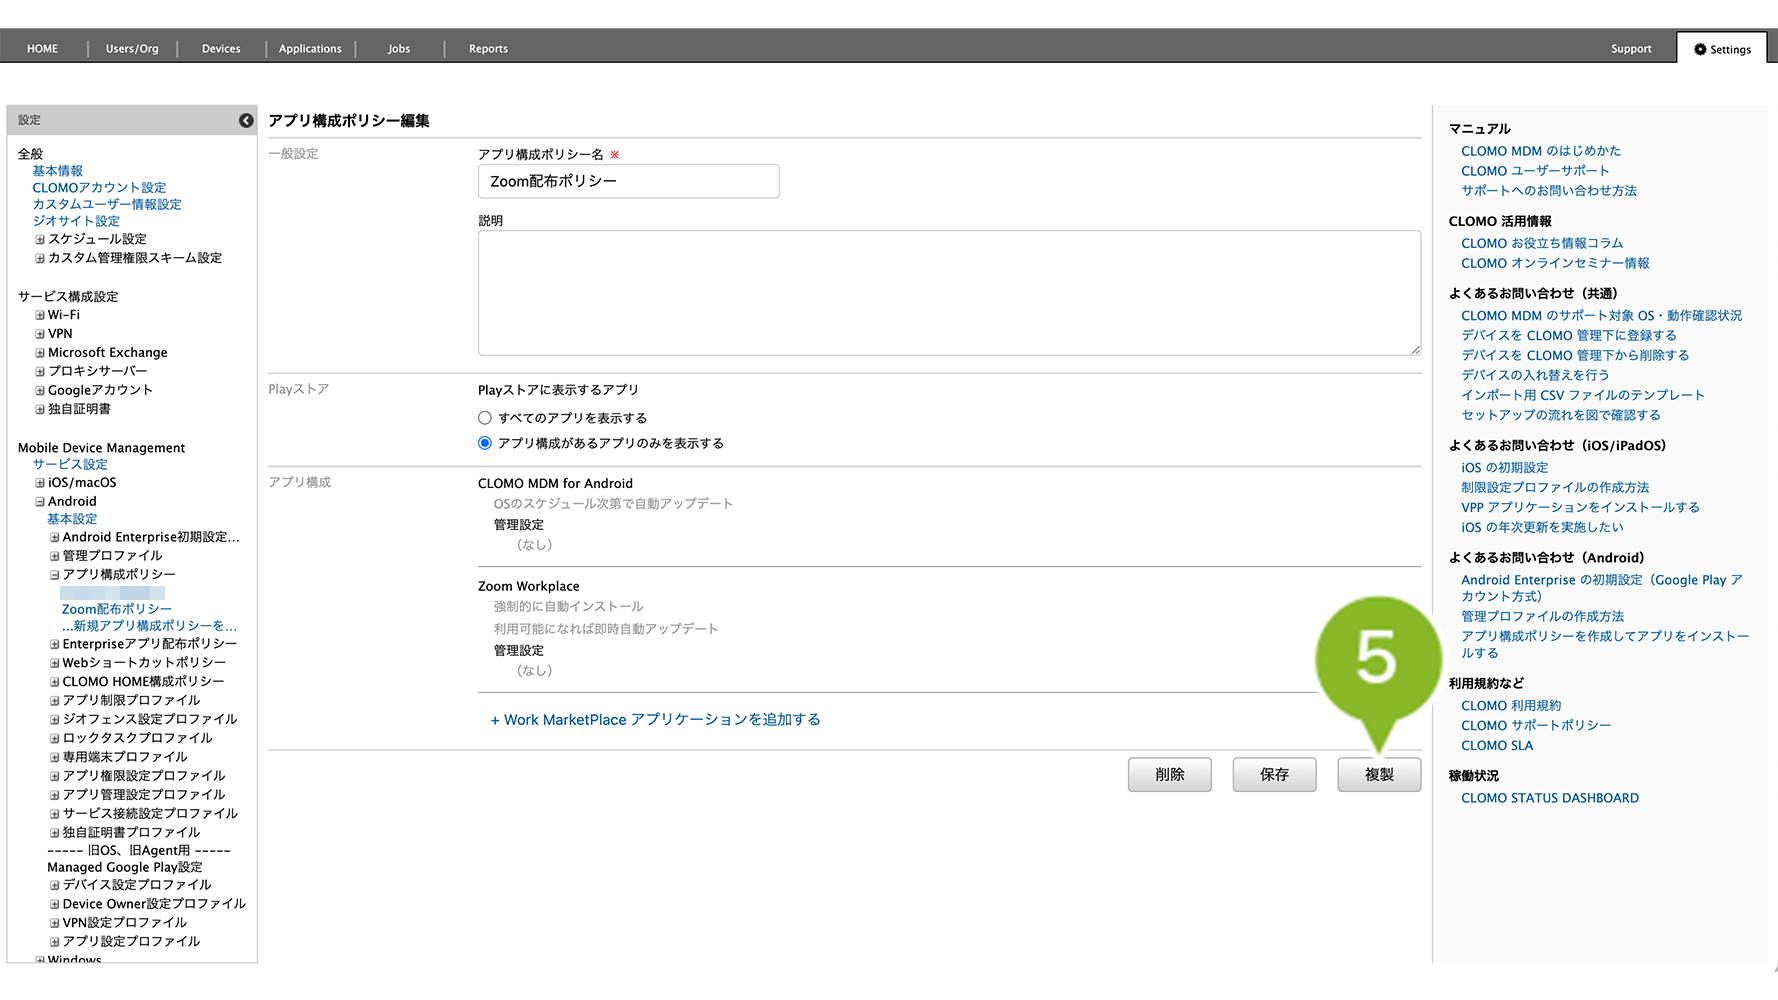The image size is (1778, 1000).
Task: Collapse the アプリ構成ポリシー node
Action: [55, 575]
